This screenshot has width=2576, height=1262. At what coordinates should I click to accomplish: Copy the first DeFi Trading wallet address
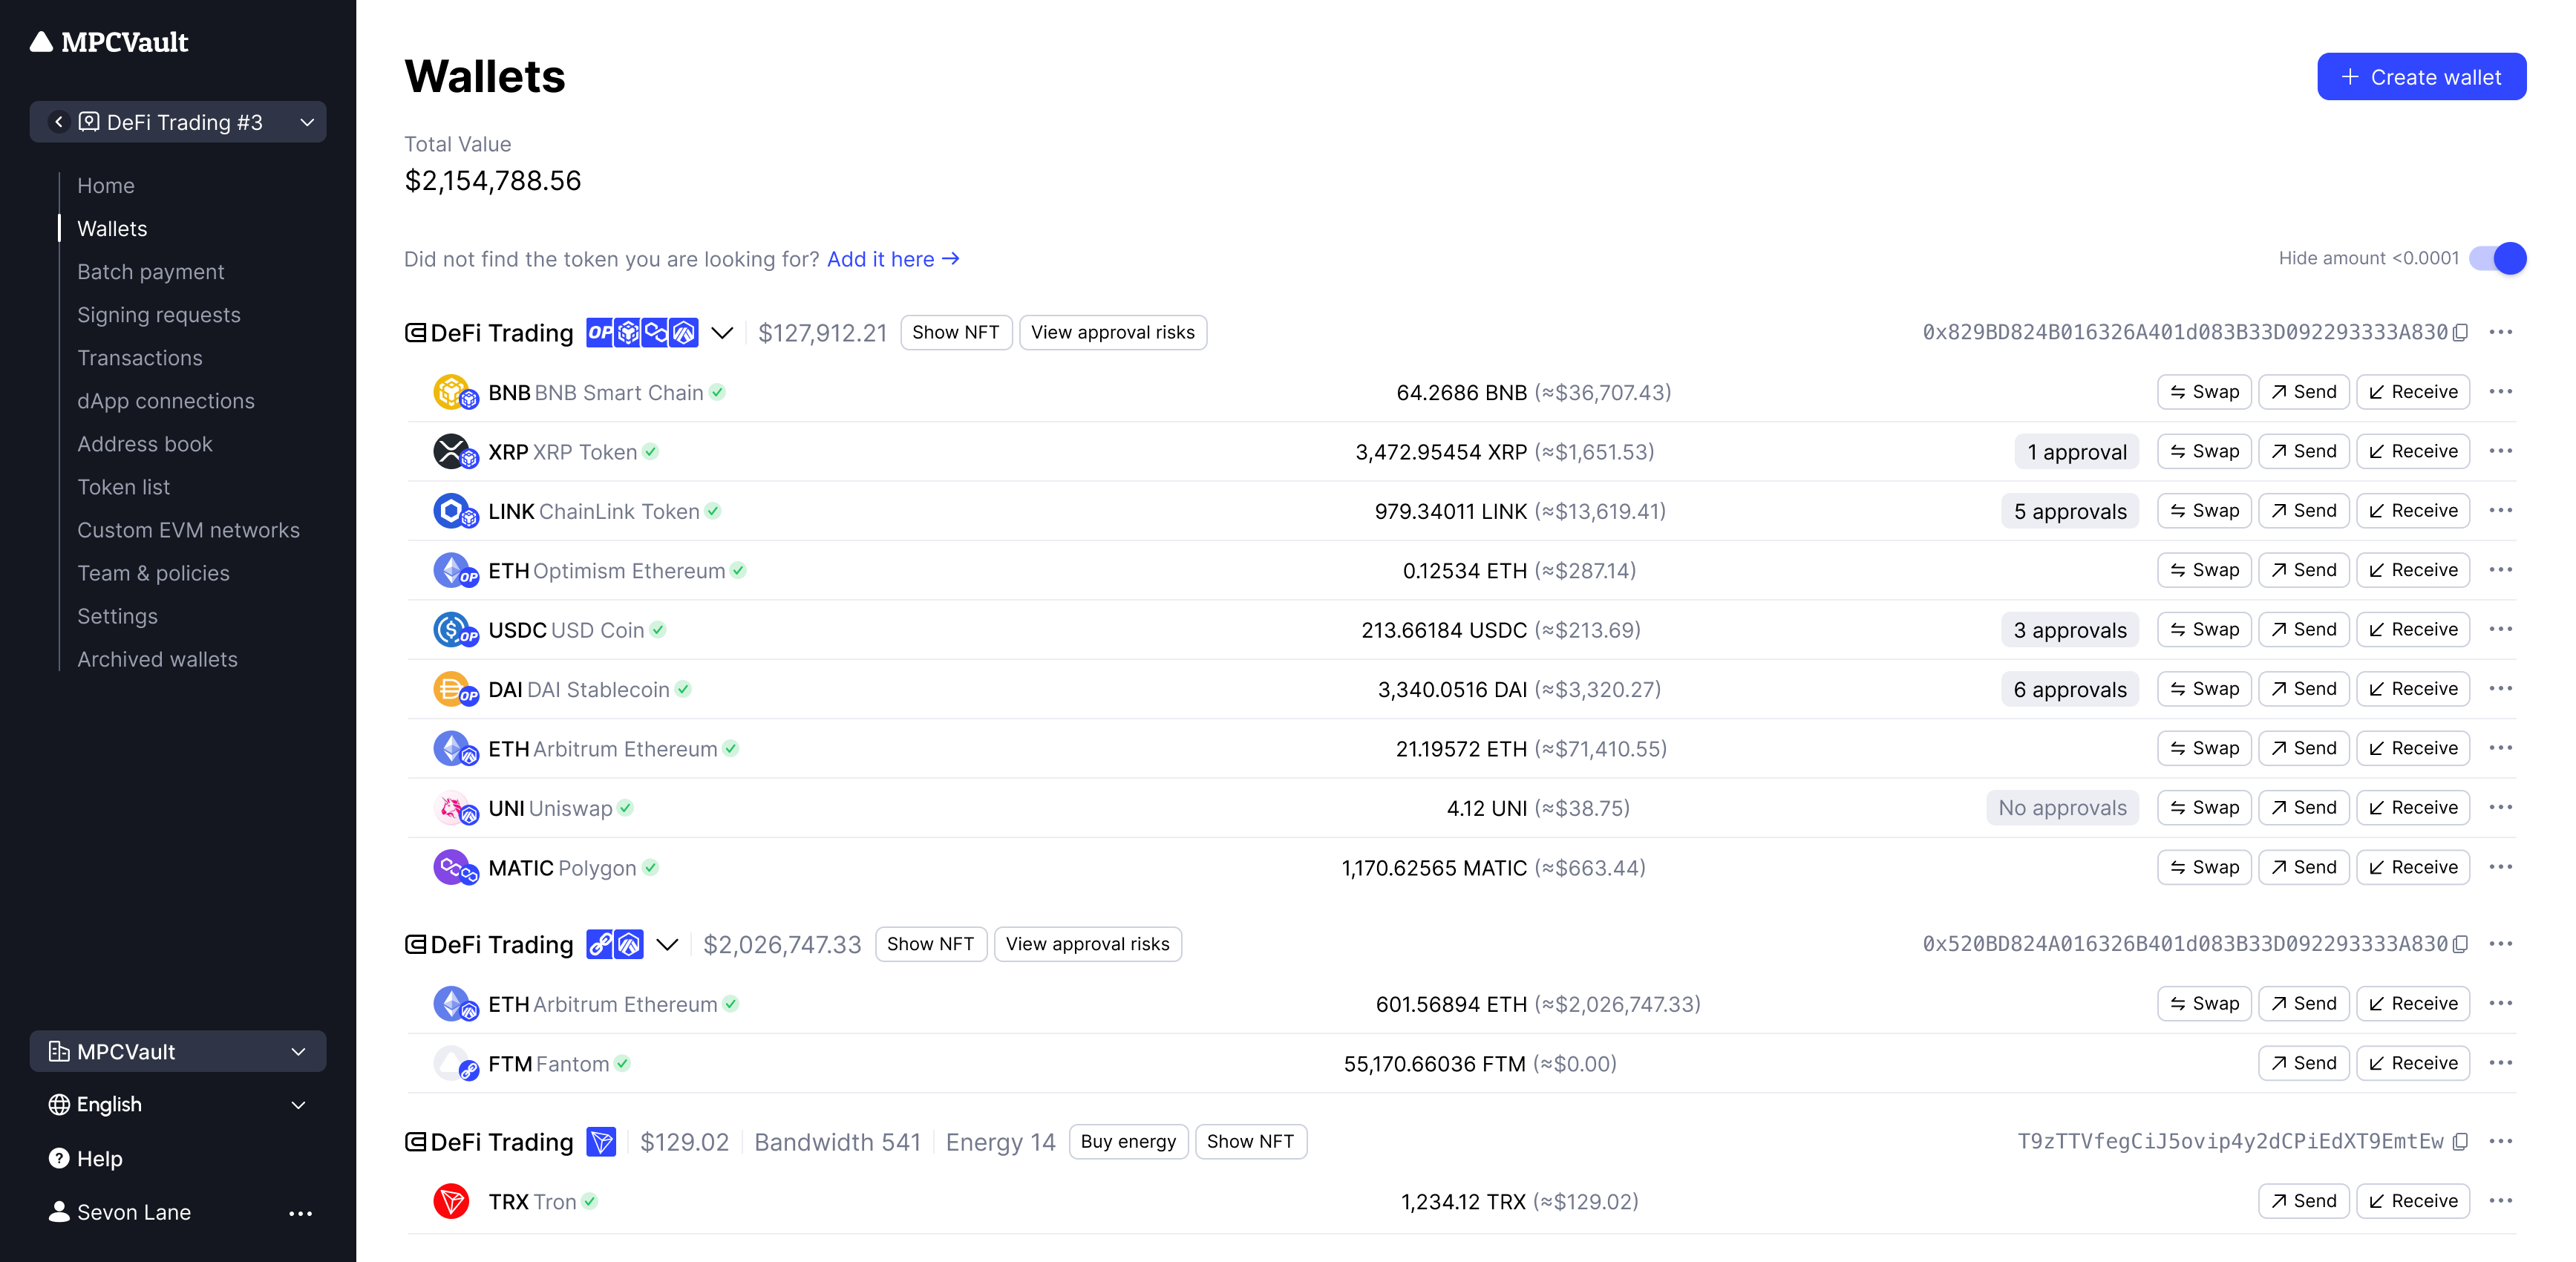tap(2461, 333)
